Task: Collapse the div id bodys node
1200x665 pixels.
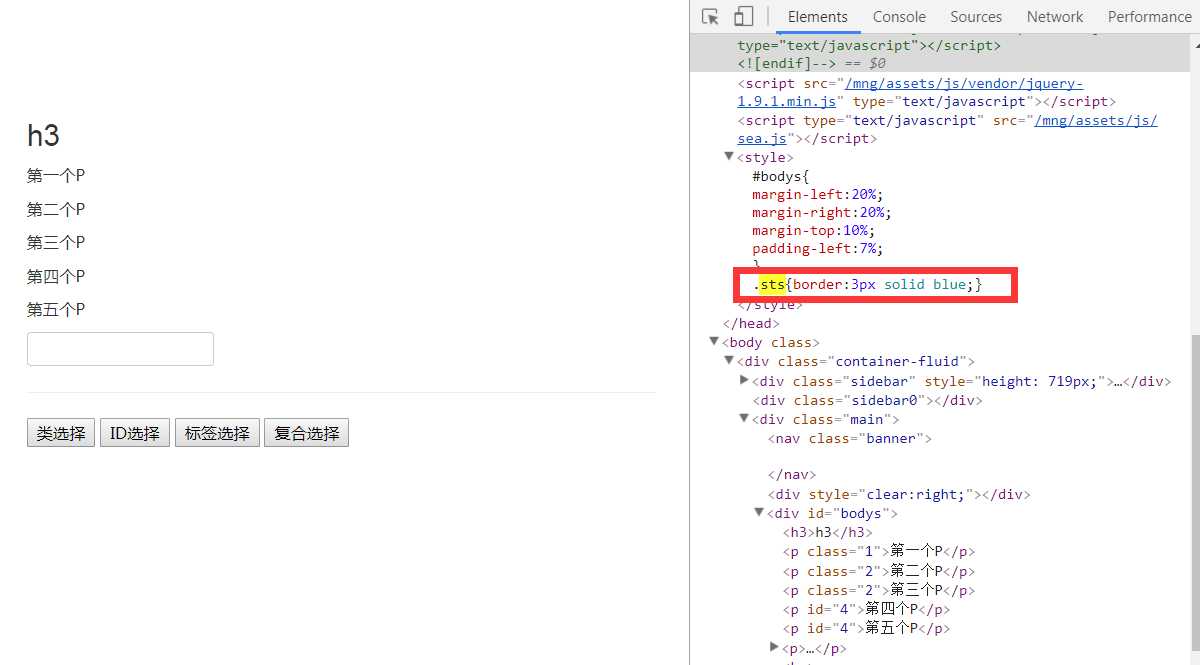Action: (759, 513)
